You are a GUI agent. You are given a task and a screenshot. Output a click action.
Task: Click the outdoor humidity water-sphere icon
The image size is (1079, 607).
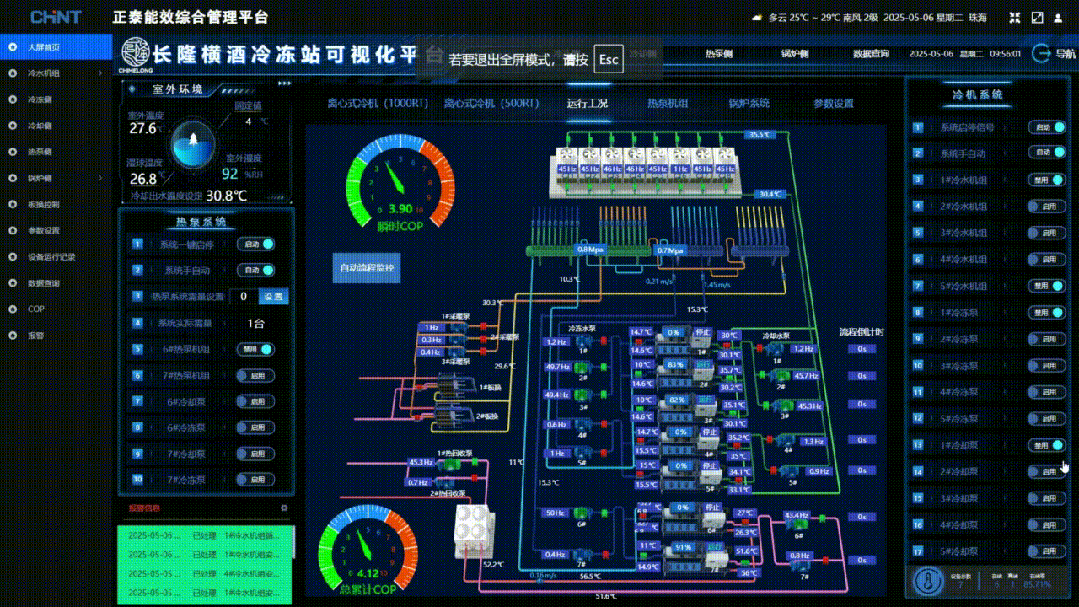[x=193, y=145]
